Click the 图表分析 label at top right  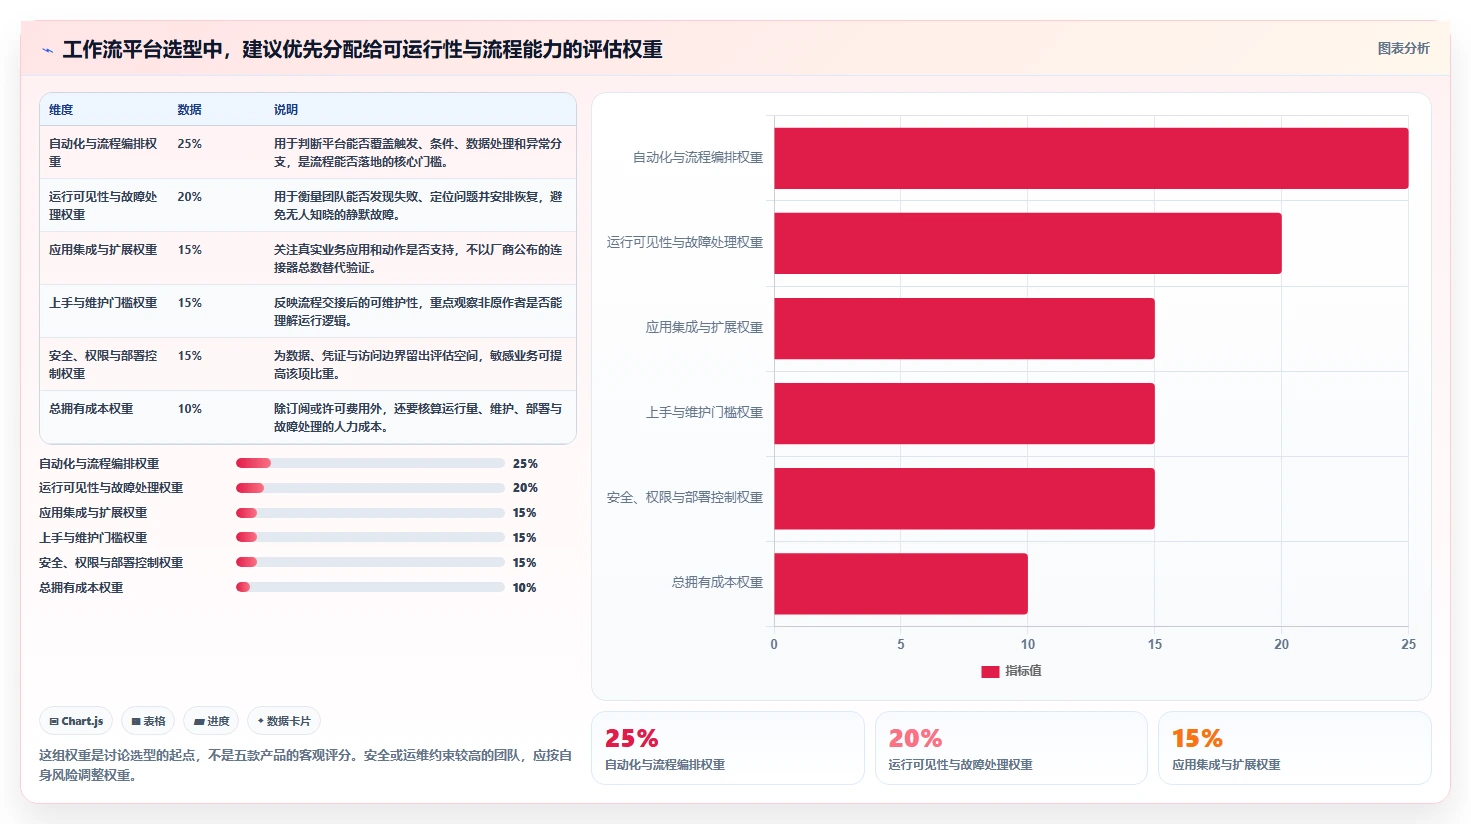point(1403,48)
